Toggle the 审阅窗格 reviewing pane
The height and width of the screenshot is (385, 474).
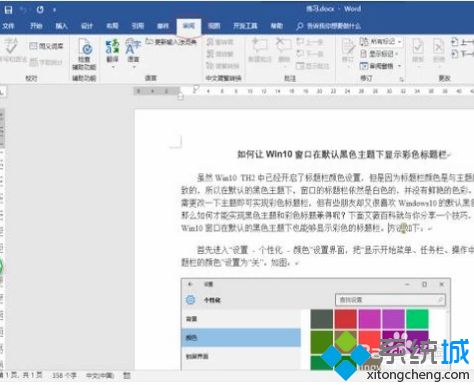click(377, 66)
